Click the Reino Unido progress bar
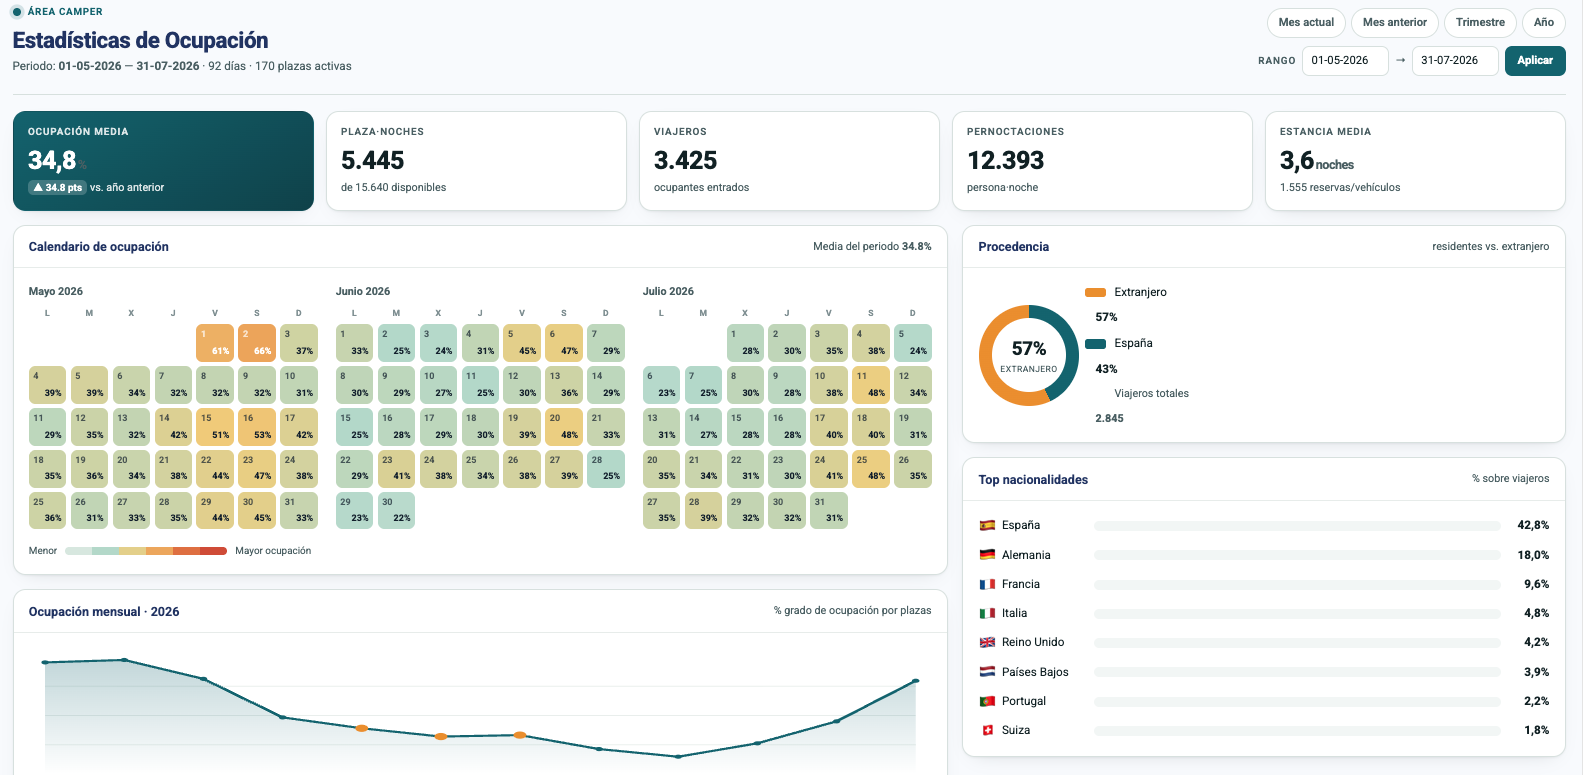 [1297, 642]
